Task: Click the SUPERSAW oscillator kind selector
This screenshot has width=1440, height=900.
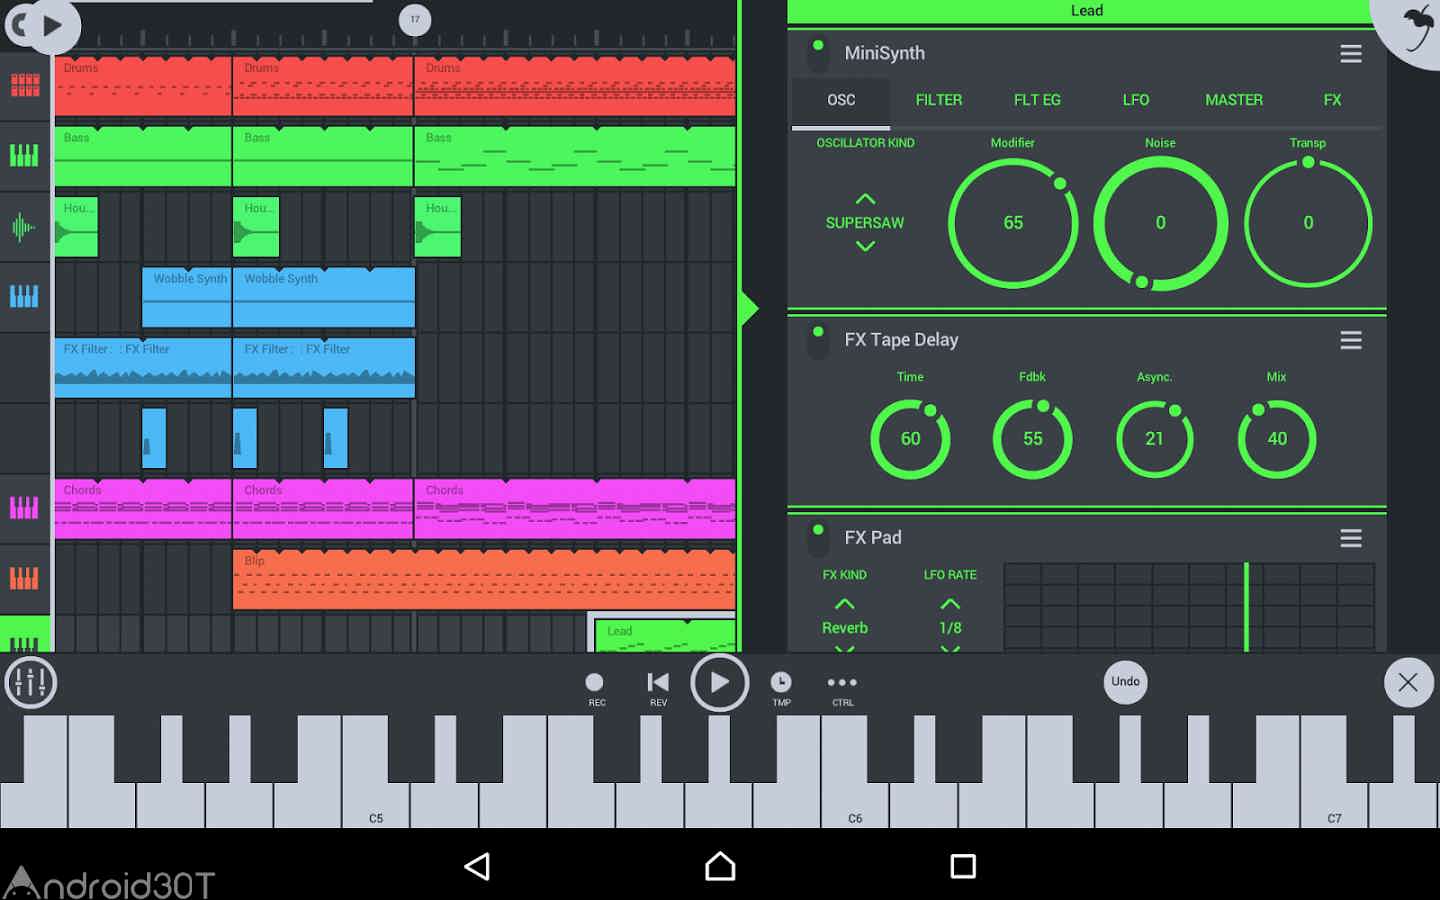Action: [865, 223]
